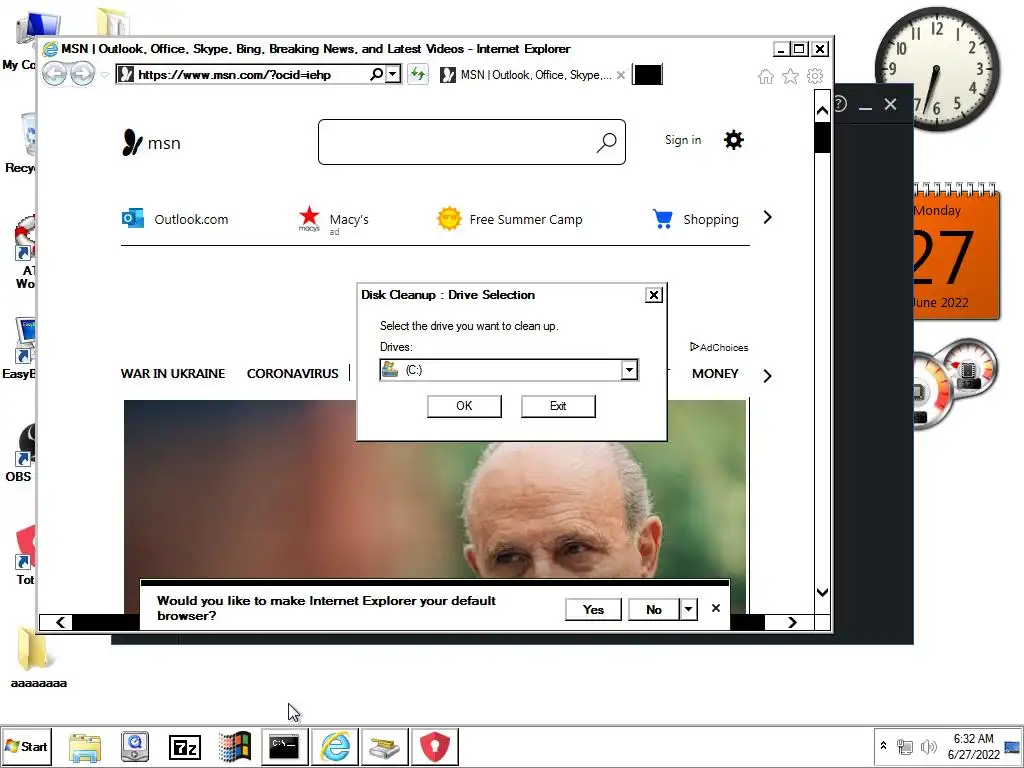
Task: Open the No button dropdown arrow
Action: tap(688, 609)
